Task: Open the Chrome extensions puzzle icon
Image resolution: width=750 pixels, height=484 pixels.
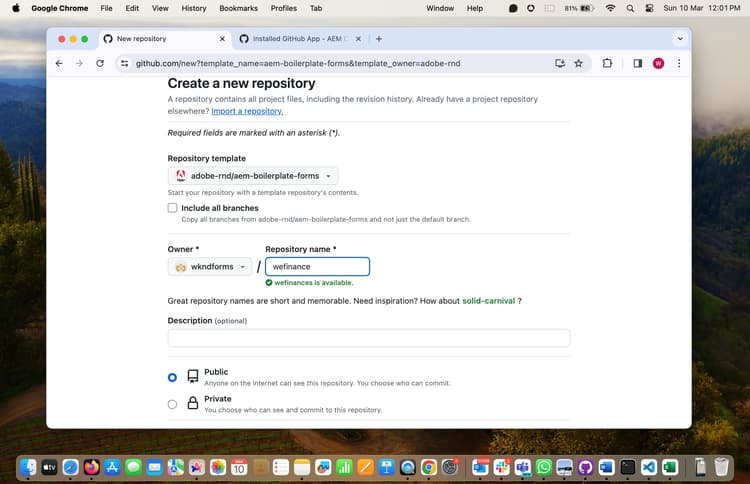Action: point(607,63)
